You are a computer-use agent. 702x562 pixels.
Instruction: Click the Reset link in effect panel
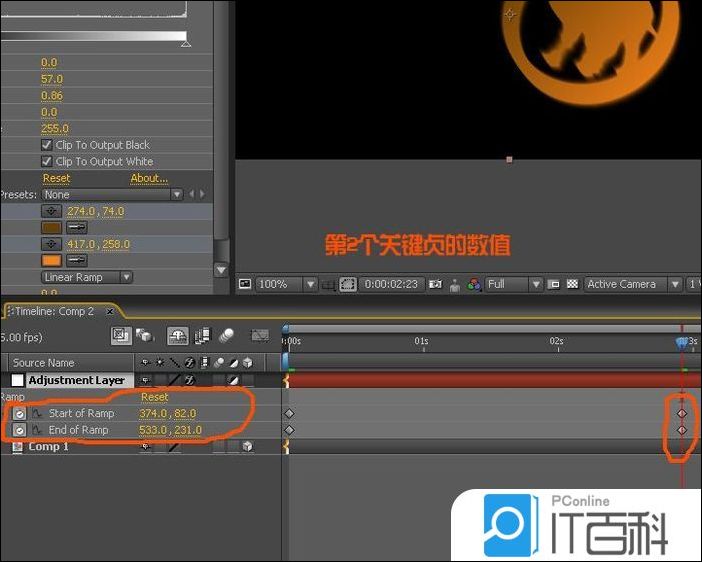point(56,178)
